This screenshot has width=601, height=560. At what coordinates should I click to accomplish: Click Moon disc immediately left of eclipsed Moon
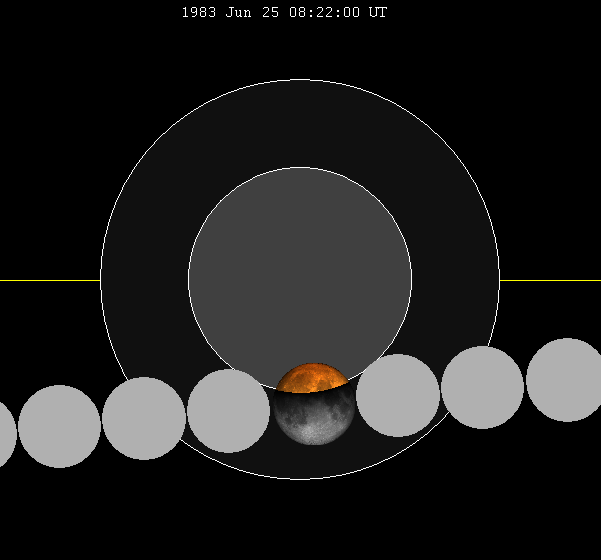228,411
